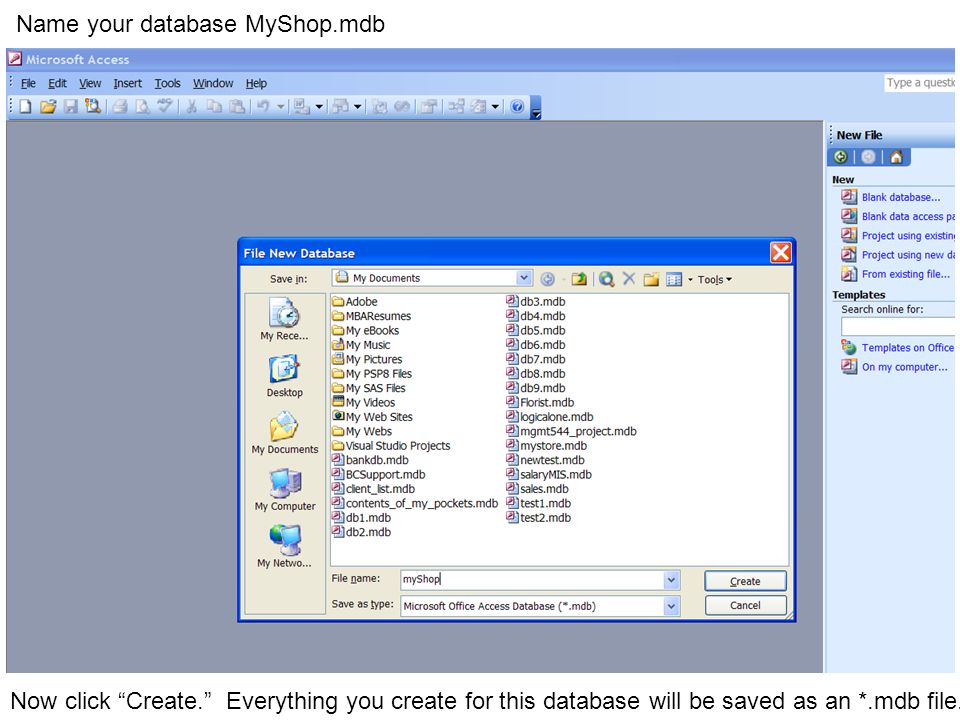The image size is (960, 720).
Task: Click the Open folder toolbar icon
Action: 48,107
